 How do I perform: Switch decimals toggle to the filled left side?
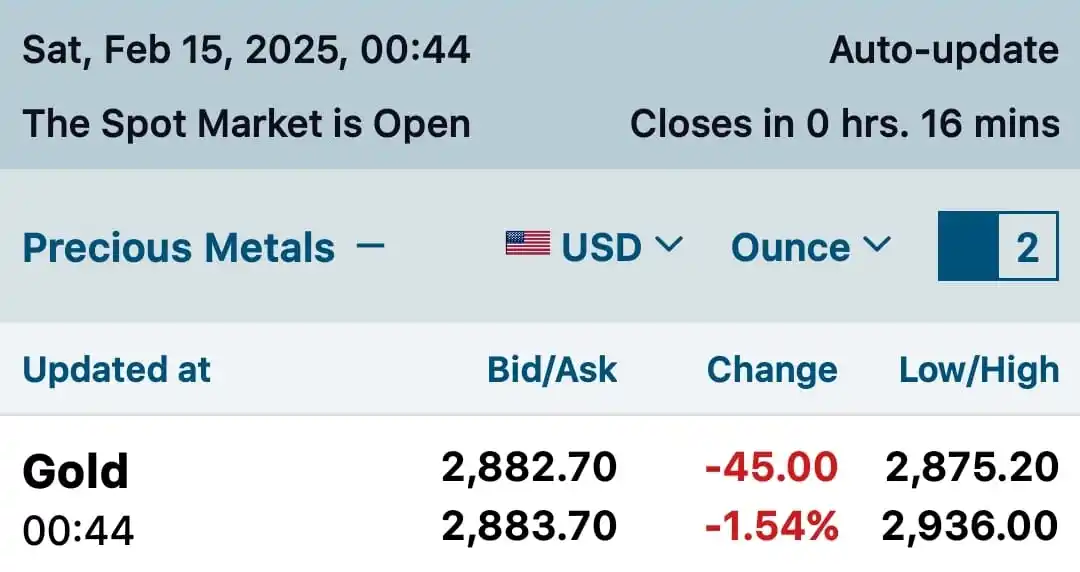(968, 246)
